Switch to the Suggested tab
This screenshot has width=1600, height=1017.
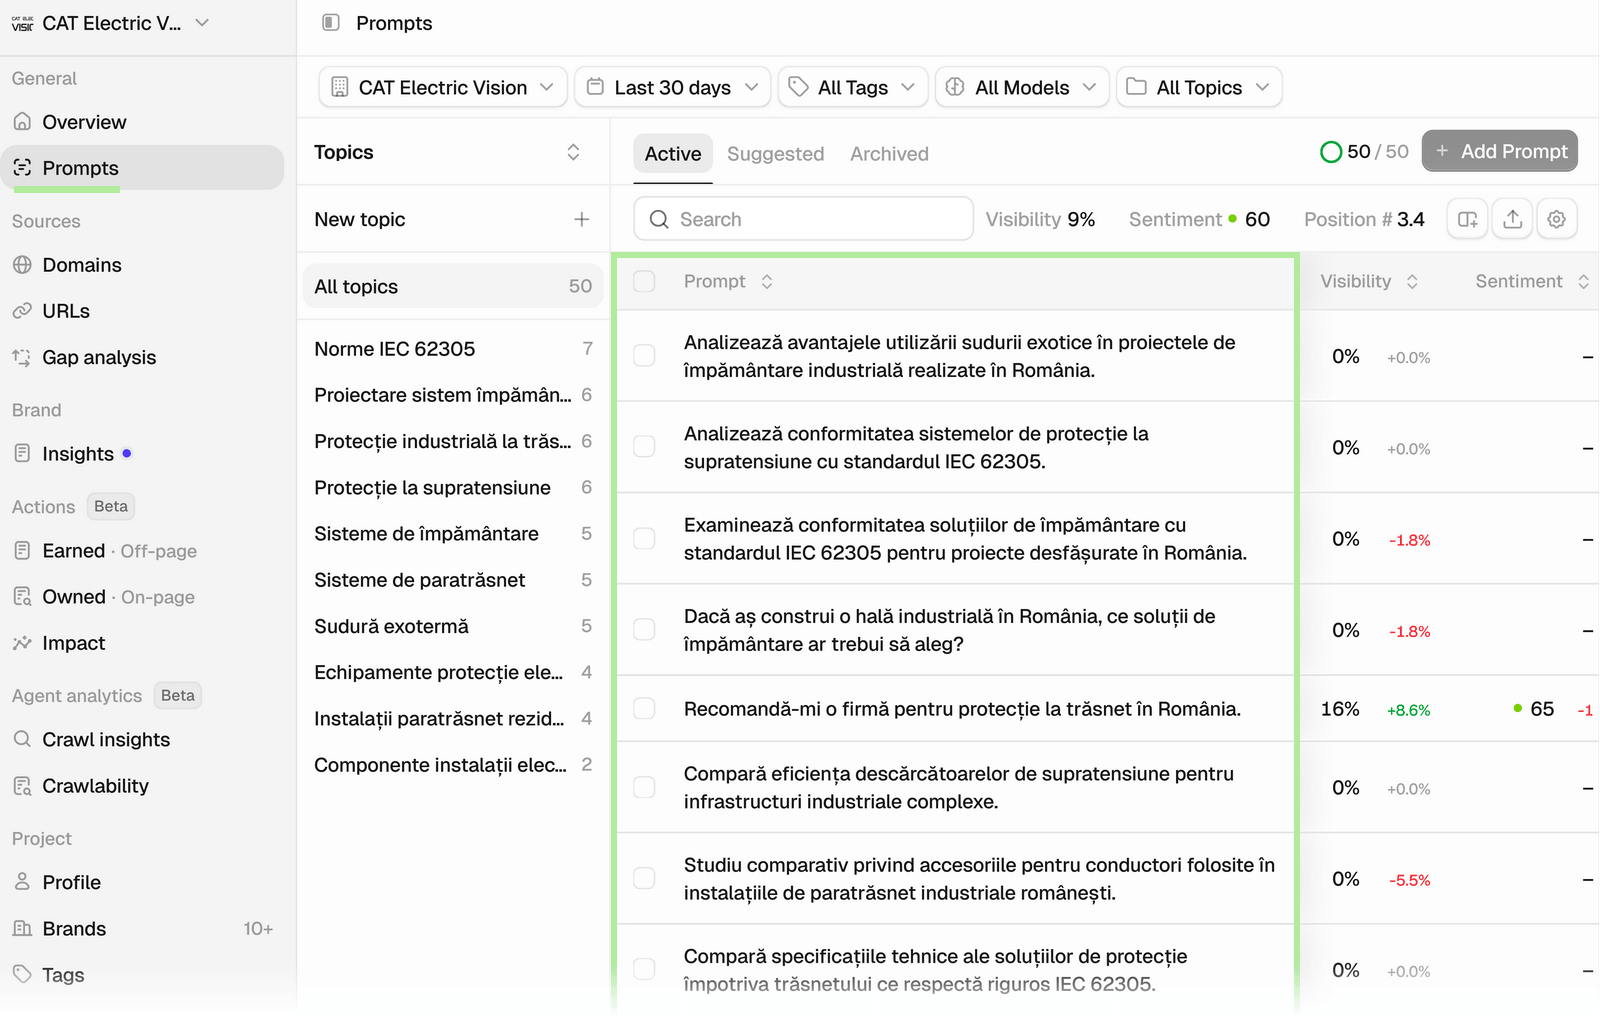775,154
